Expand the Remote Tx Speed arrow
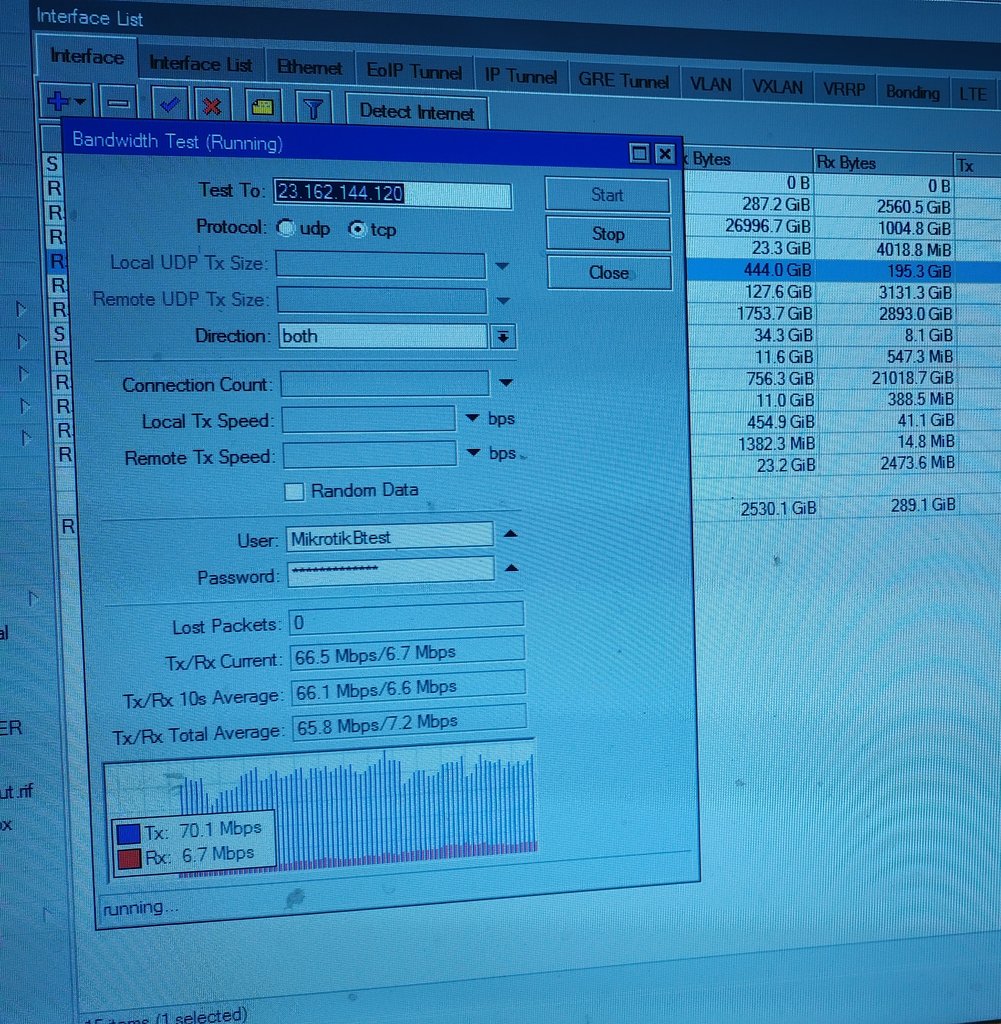 [x=473, y=453]
